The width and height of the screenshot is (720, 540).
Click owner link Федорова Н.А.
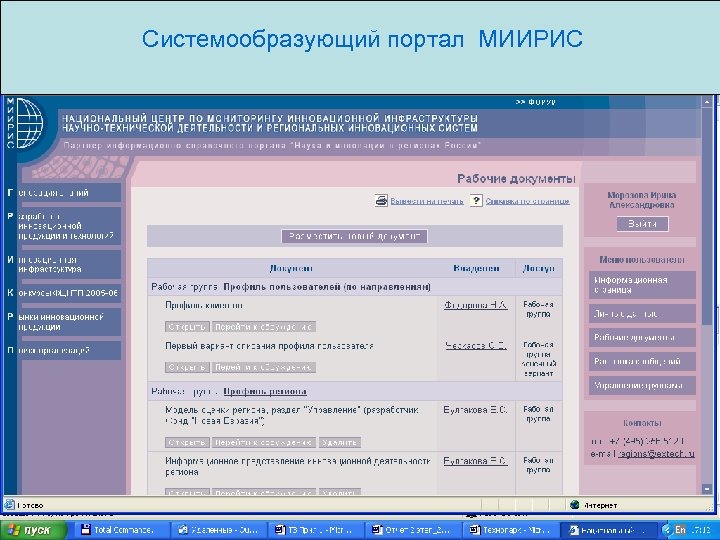point(476,305)
